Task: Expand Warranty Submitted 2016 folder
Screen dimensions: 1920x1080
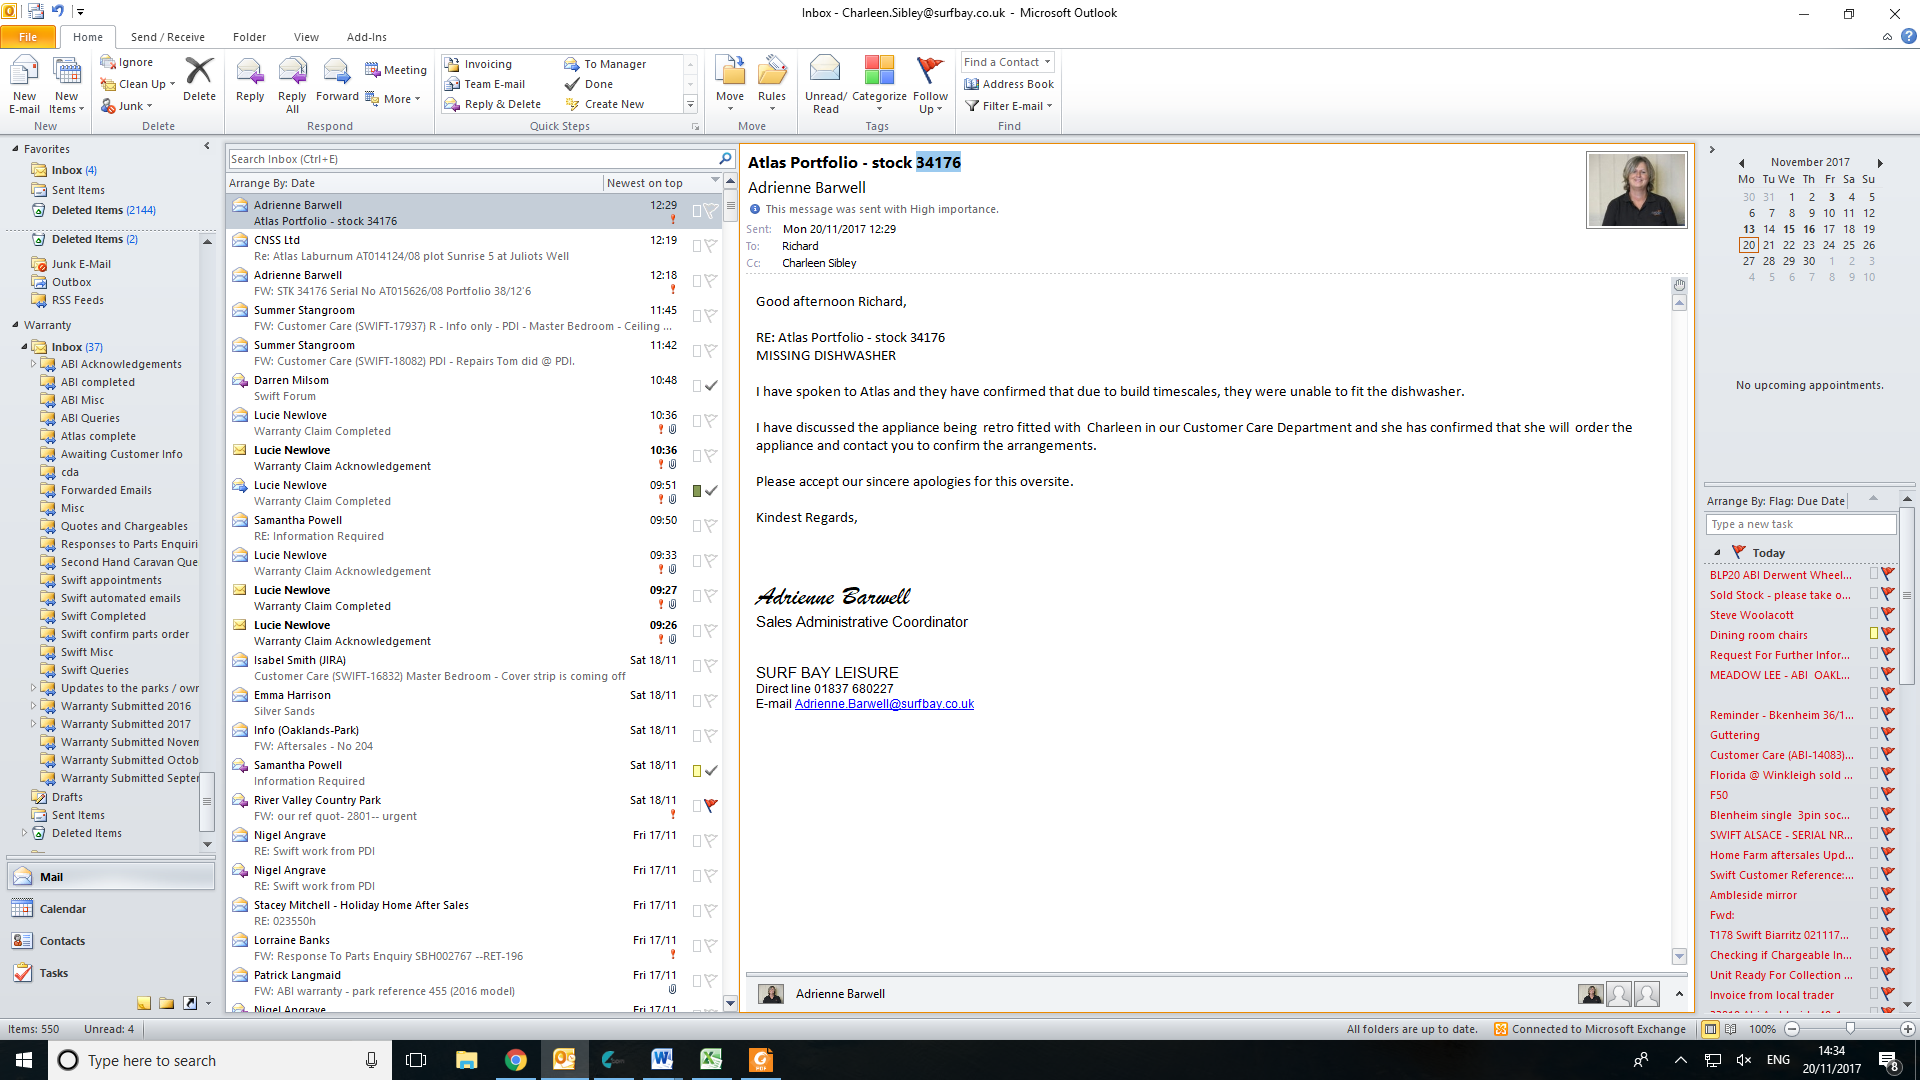Action: [x=33, y=706]
